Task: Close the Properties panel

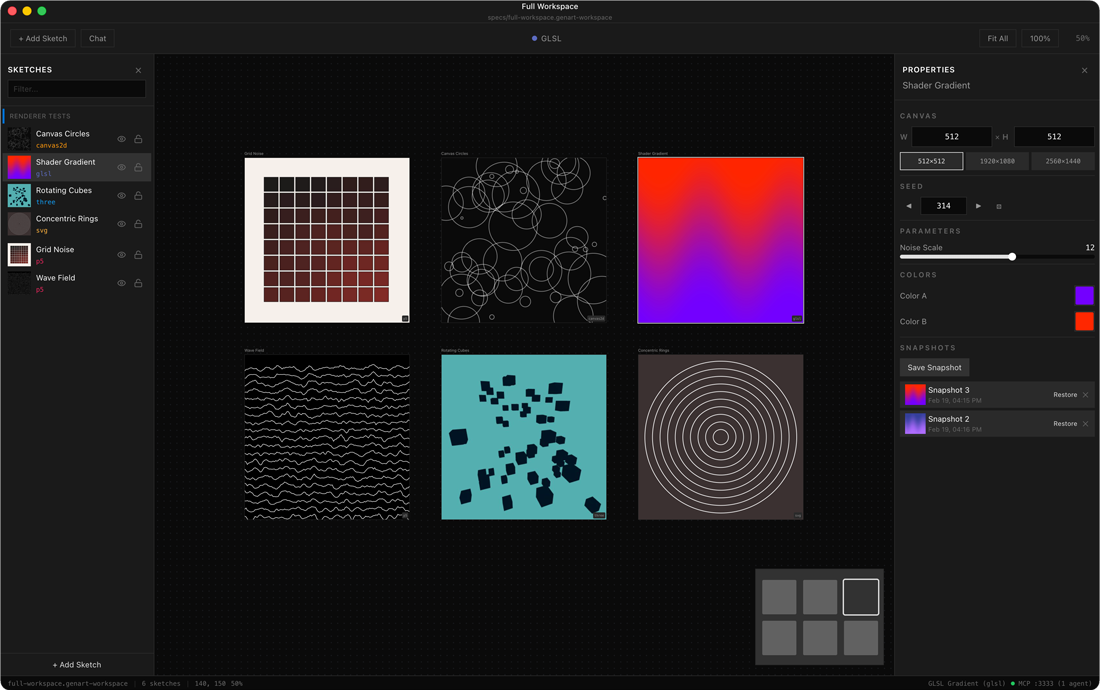Action: tap(1084, 70)
